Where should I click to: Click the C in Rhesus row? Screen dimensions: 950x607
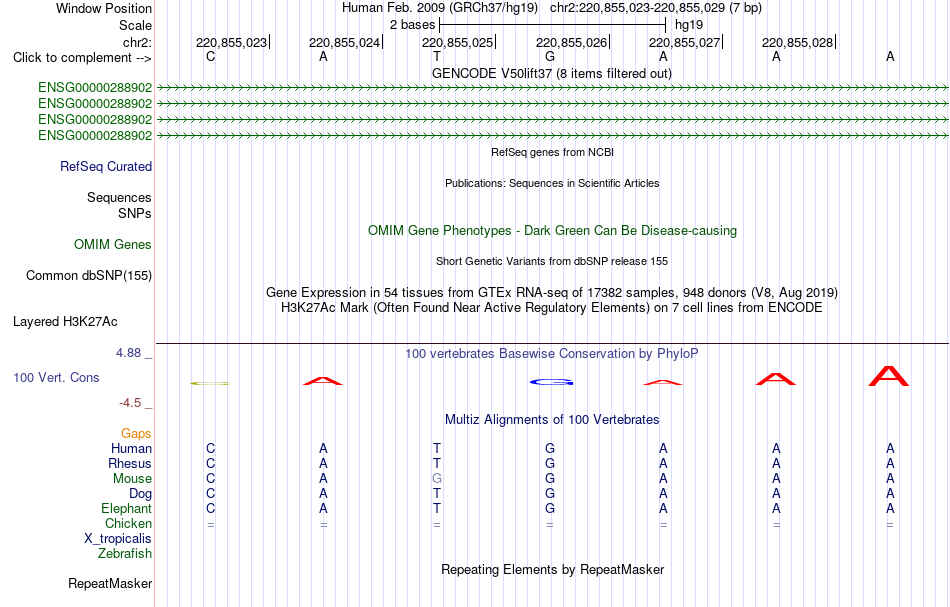[x=210, y=463]
